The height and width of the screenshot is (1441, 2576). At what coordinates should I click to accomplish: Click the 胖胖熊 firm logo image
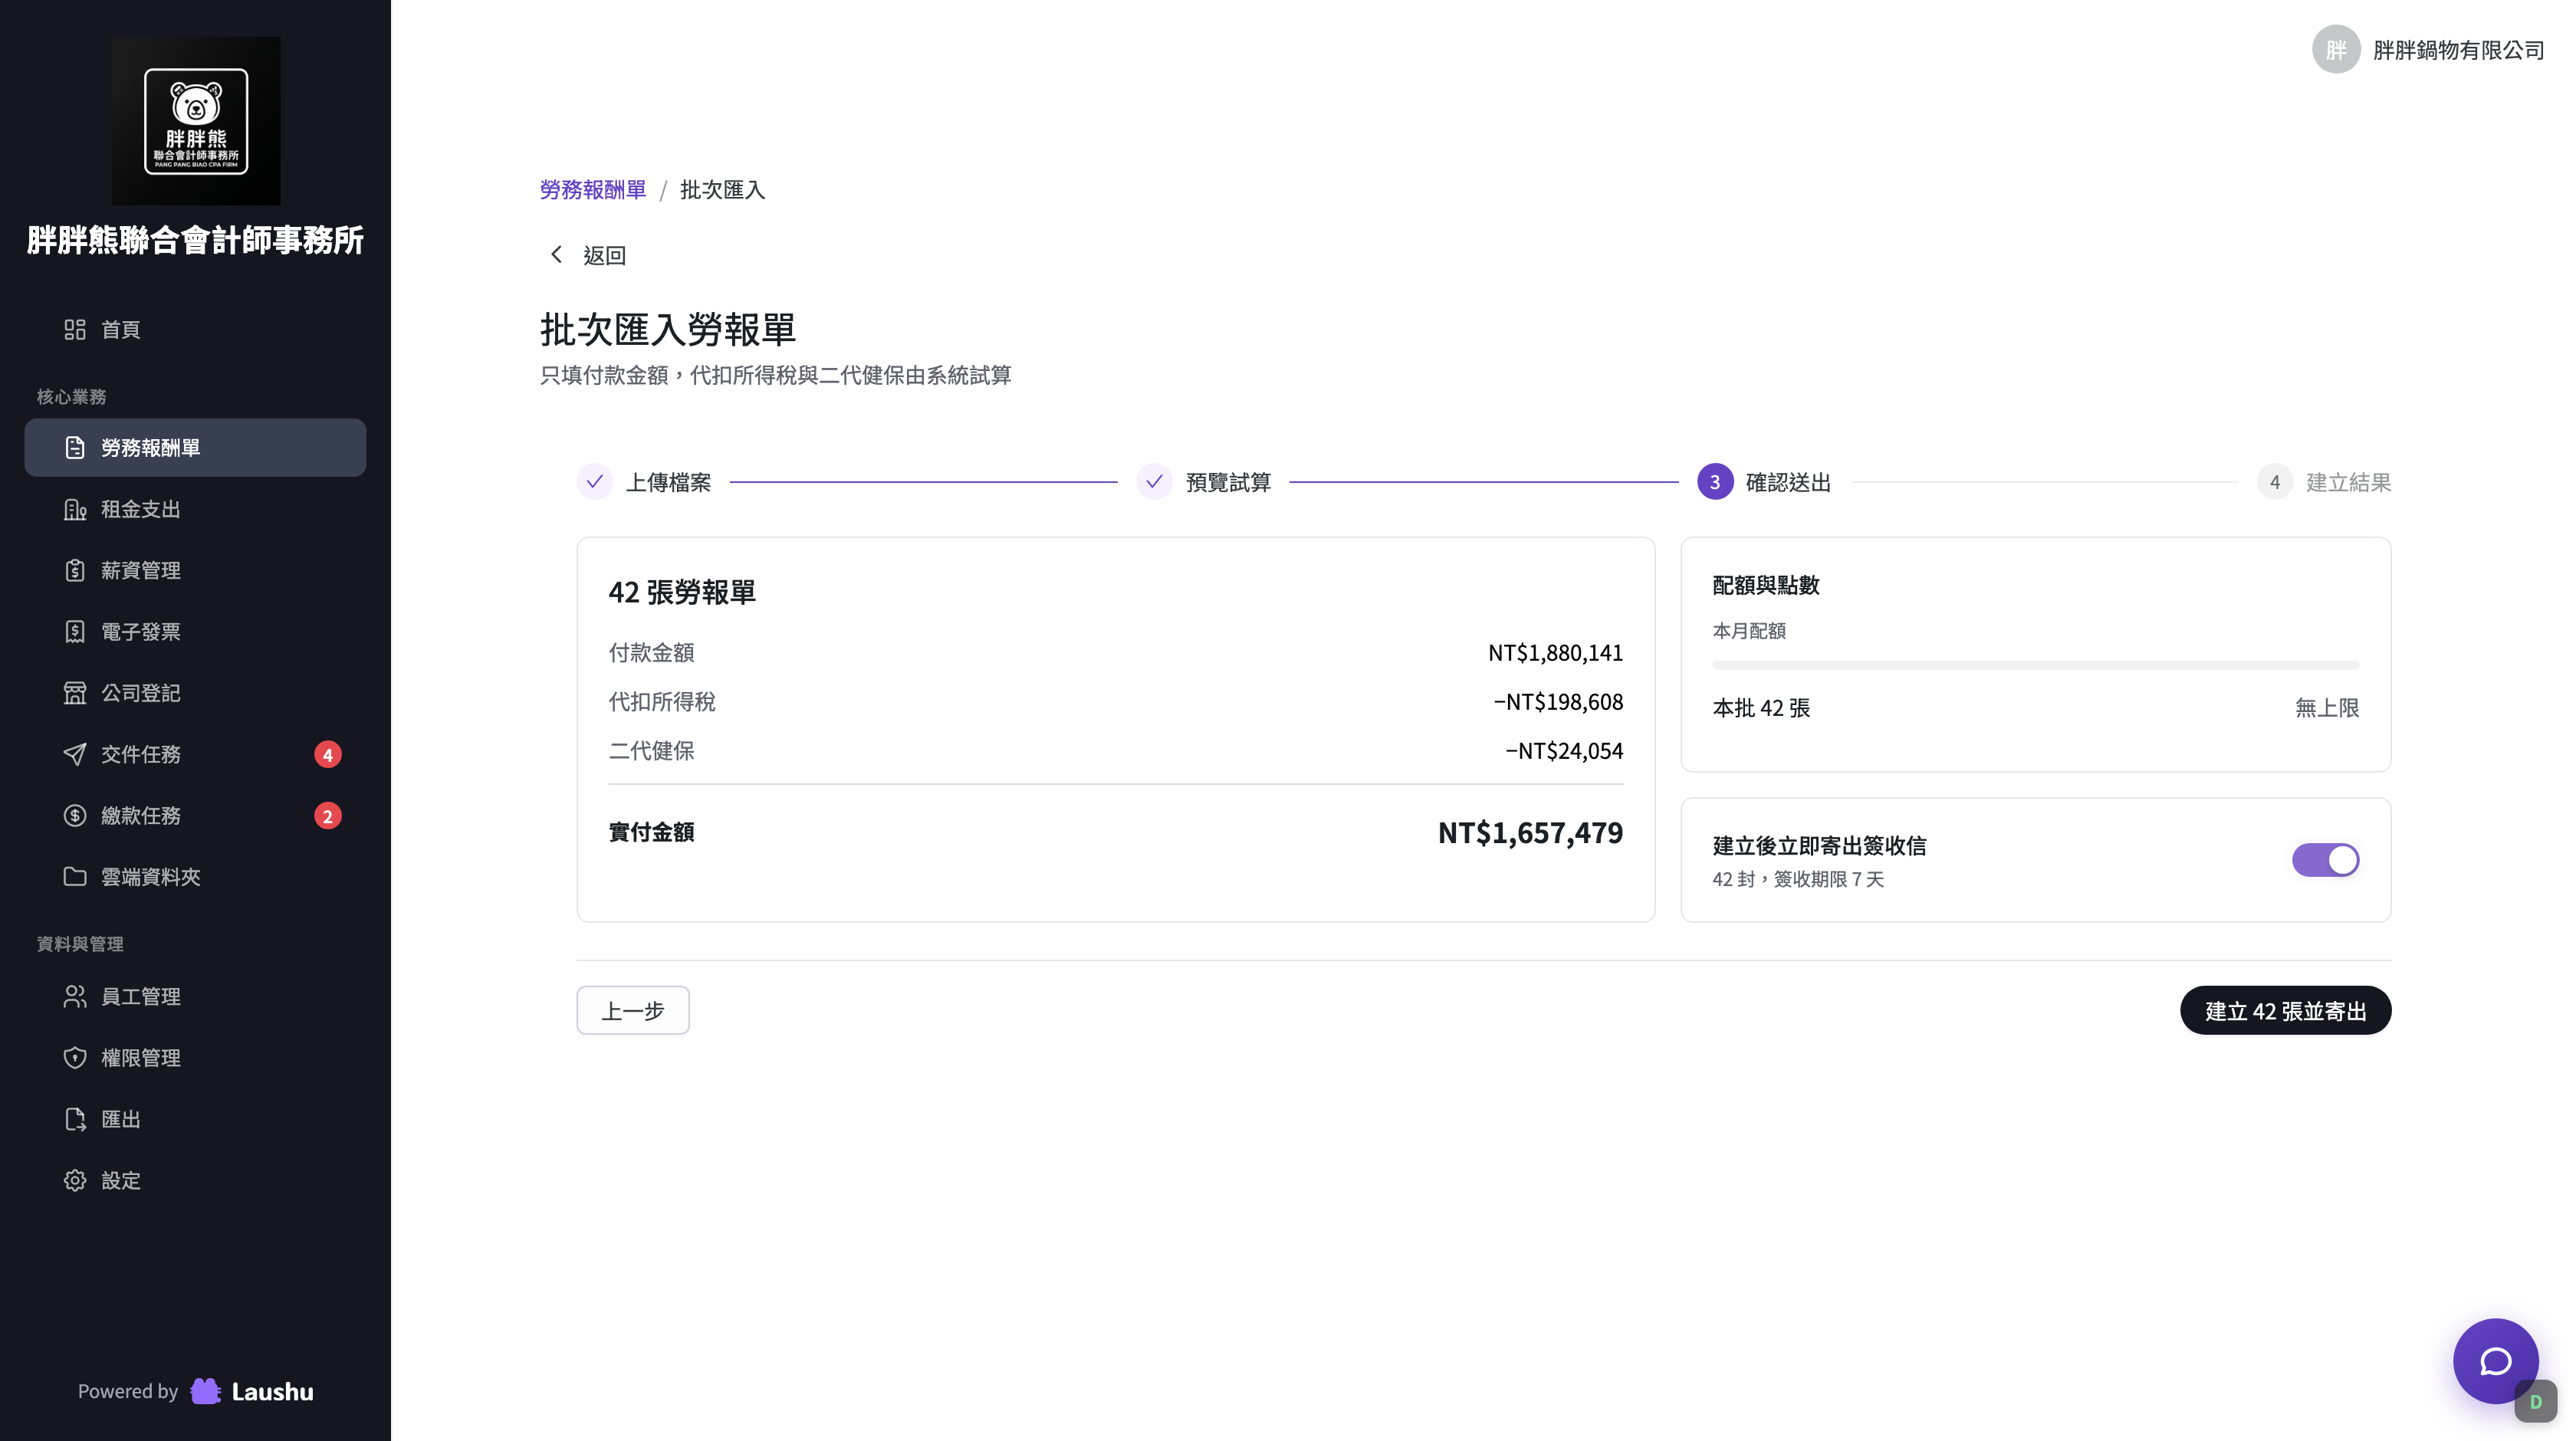pos(196,121)
